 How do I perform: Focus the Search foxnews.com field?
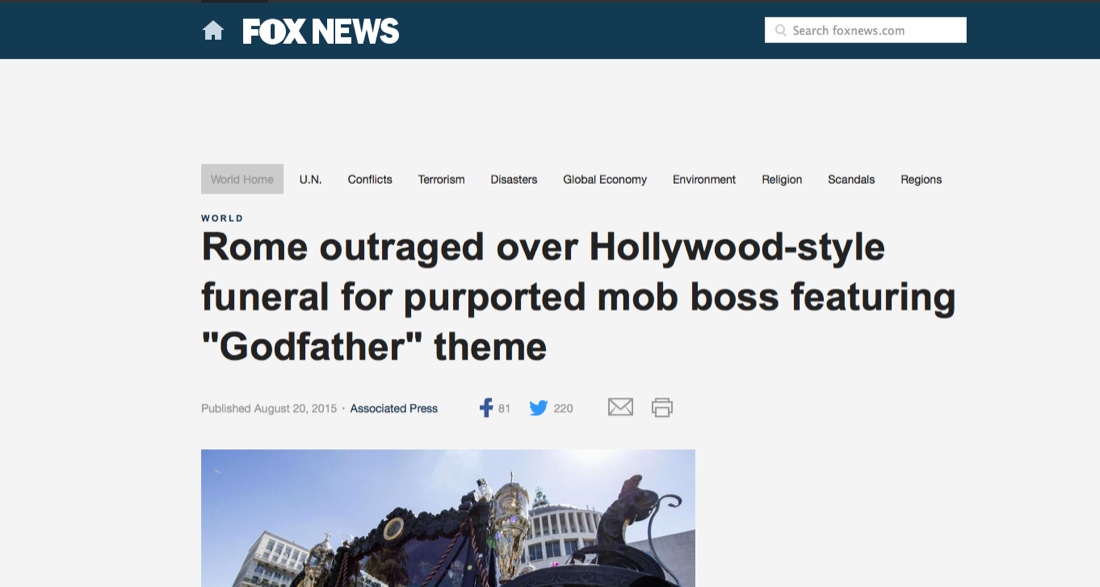coord(865,30)
